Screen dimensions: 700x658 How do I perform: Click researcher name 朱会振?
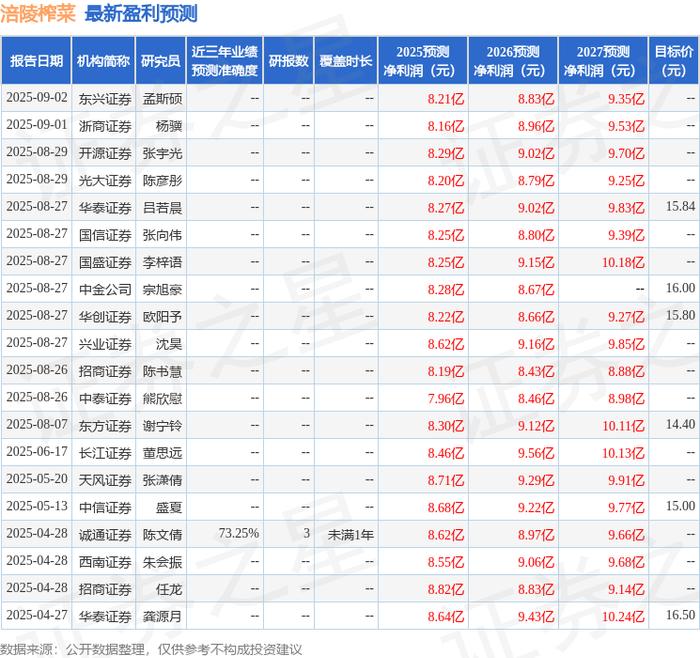(162, 562)
